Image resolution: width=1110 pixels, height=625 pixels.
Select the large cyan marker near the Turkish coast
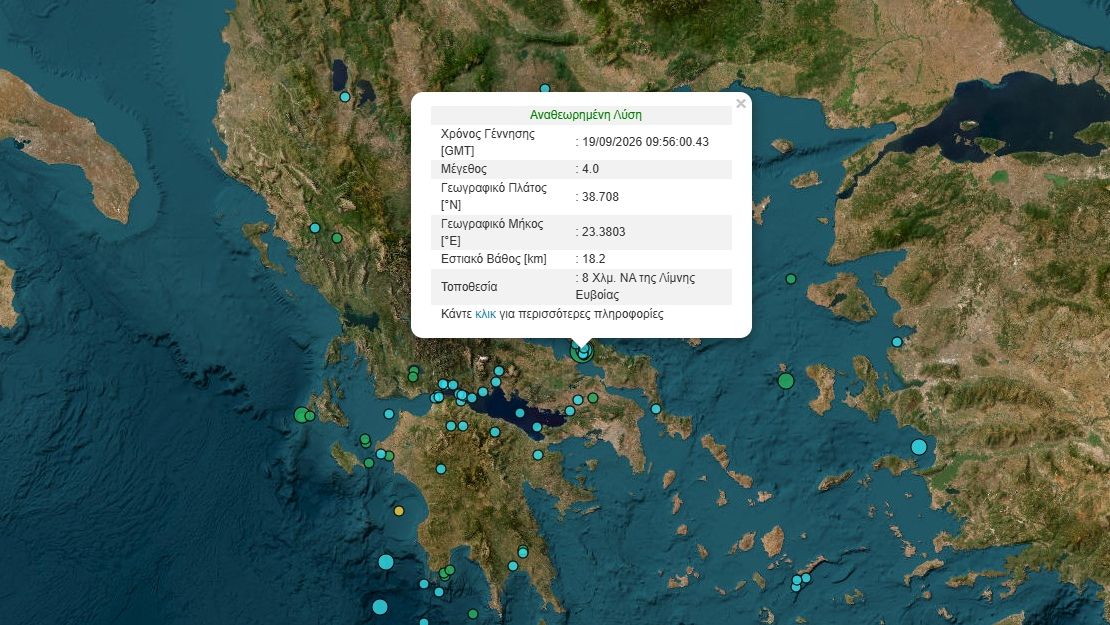point(919,447)
